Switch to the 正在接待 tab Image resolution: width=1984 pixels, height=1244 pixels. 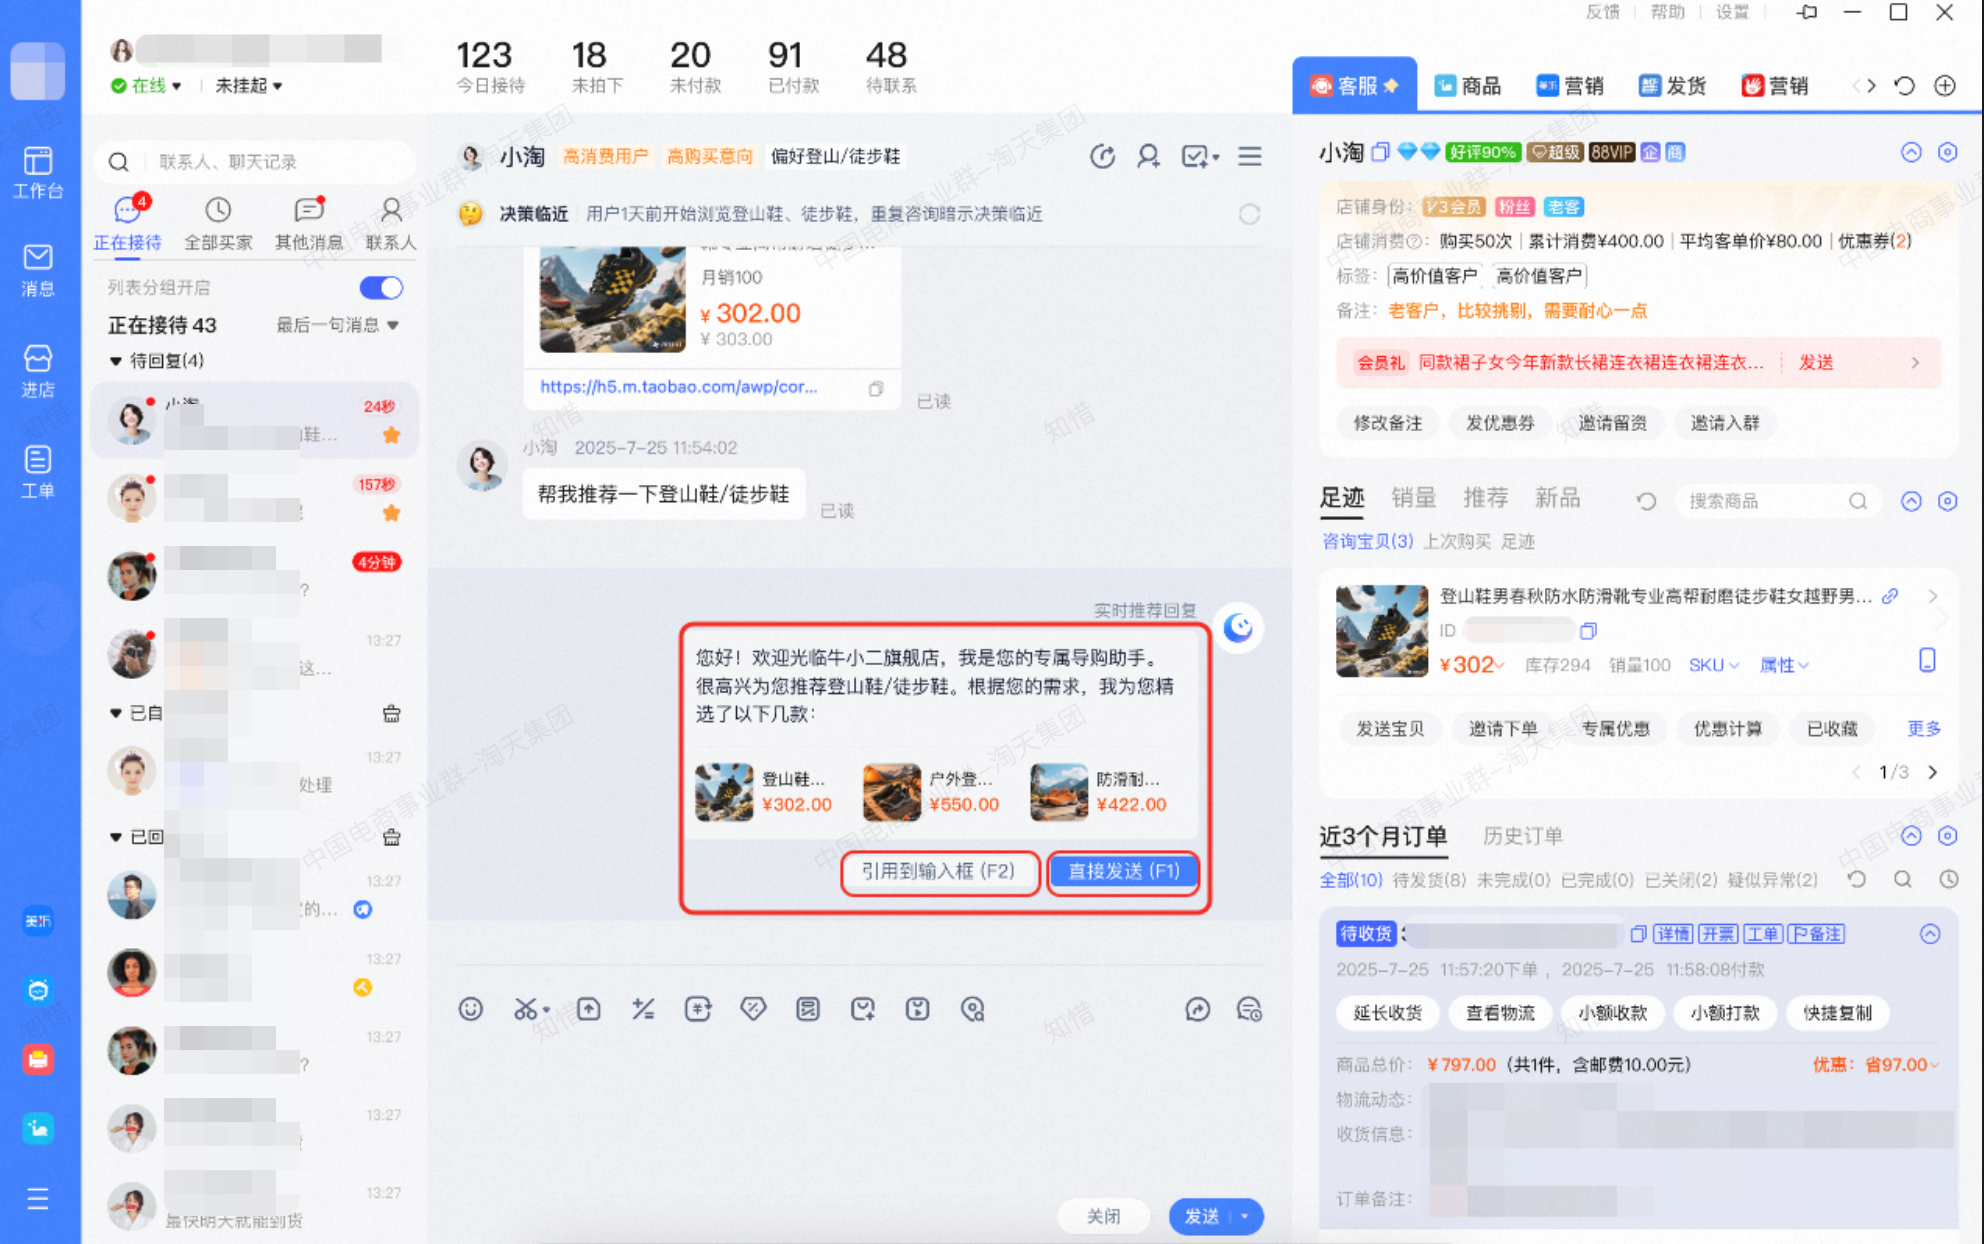click(127, 224)
